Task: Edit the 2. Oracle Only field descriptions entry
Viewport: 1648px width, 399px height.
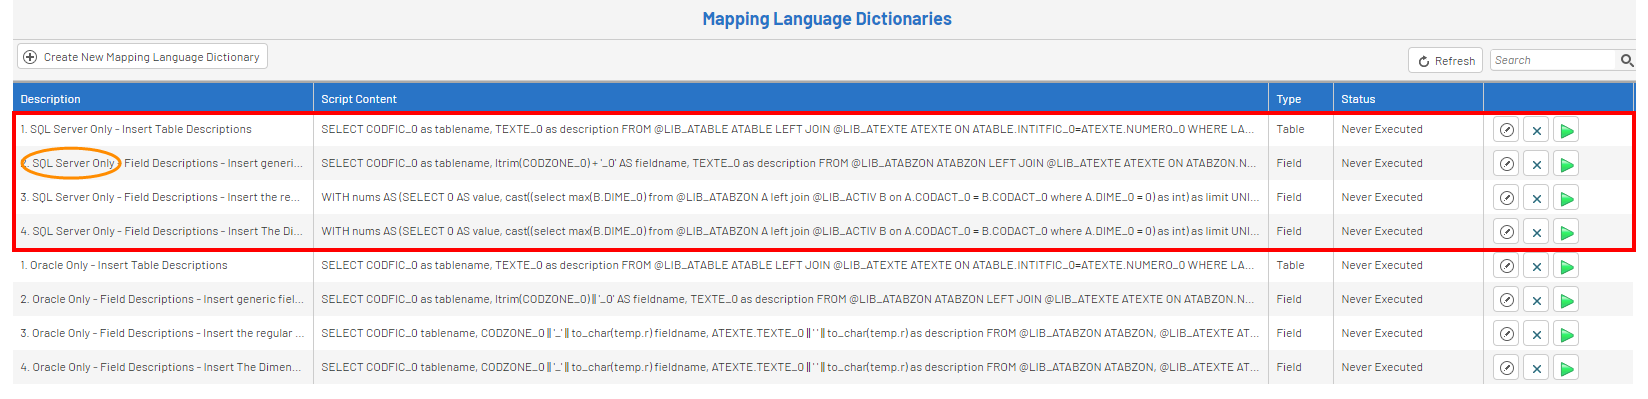Action: [1506, 300]
